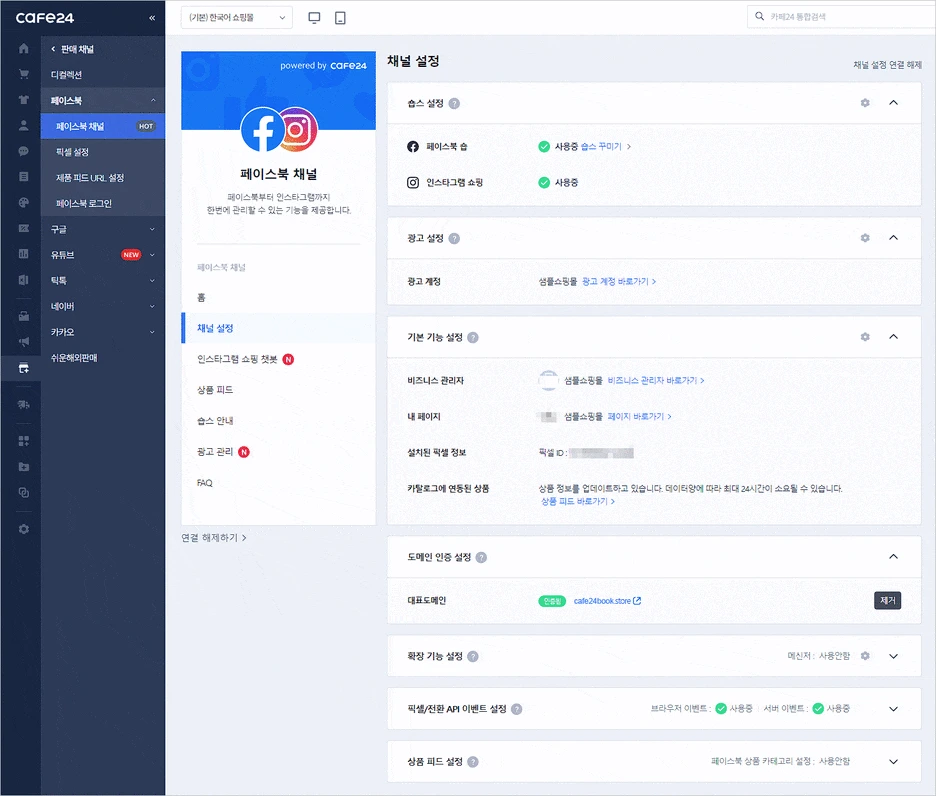This screenshot has height=796, width=936.
Task: Open the megaphone marketing icon
Action: point(23,342)
